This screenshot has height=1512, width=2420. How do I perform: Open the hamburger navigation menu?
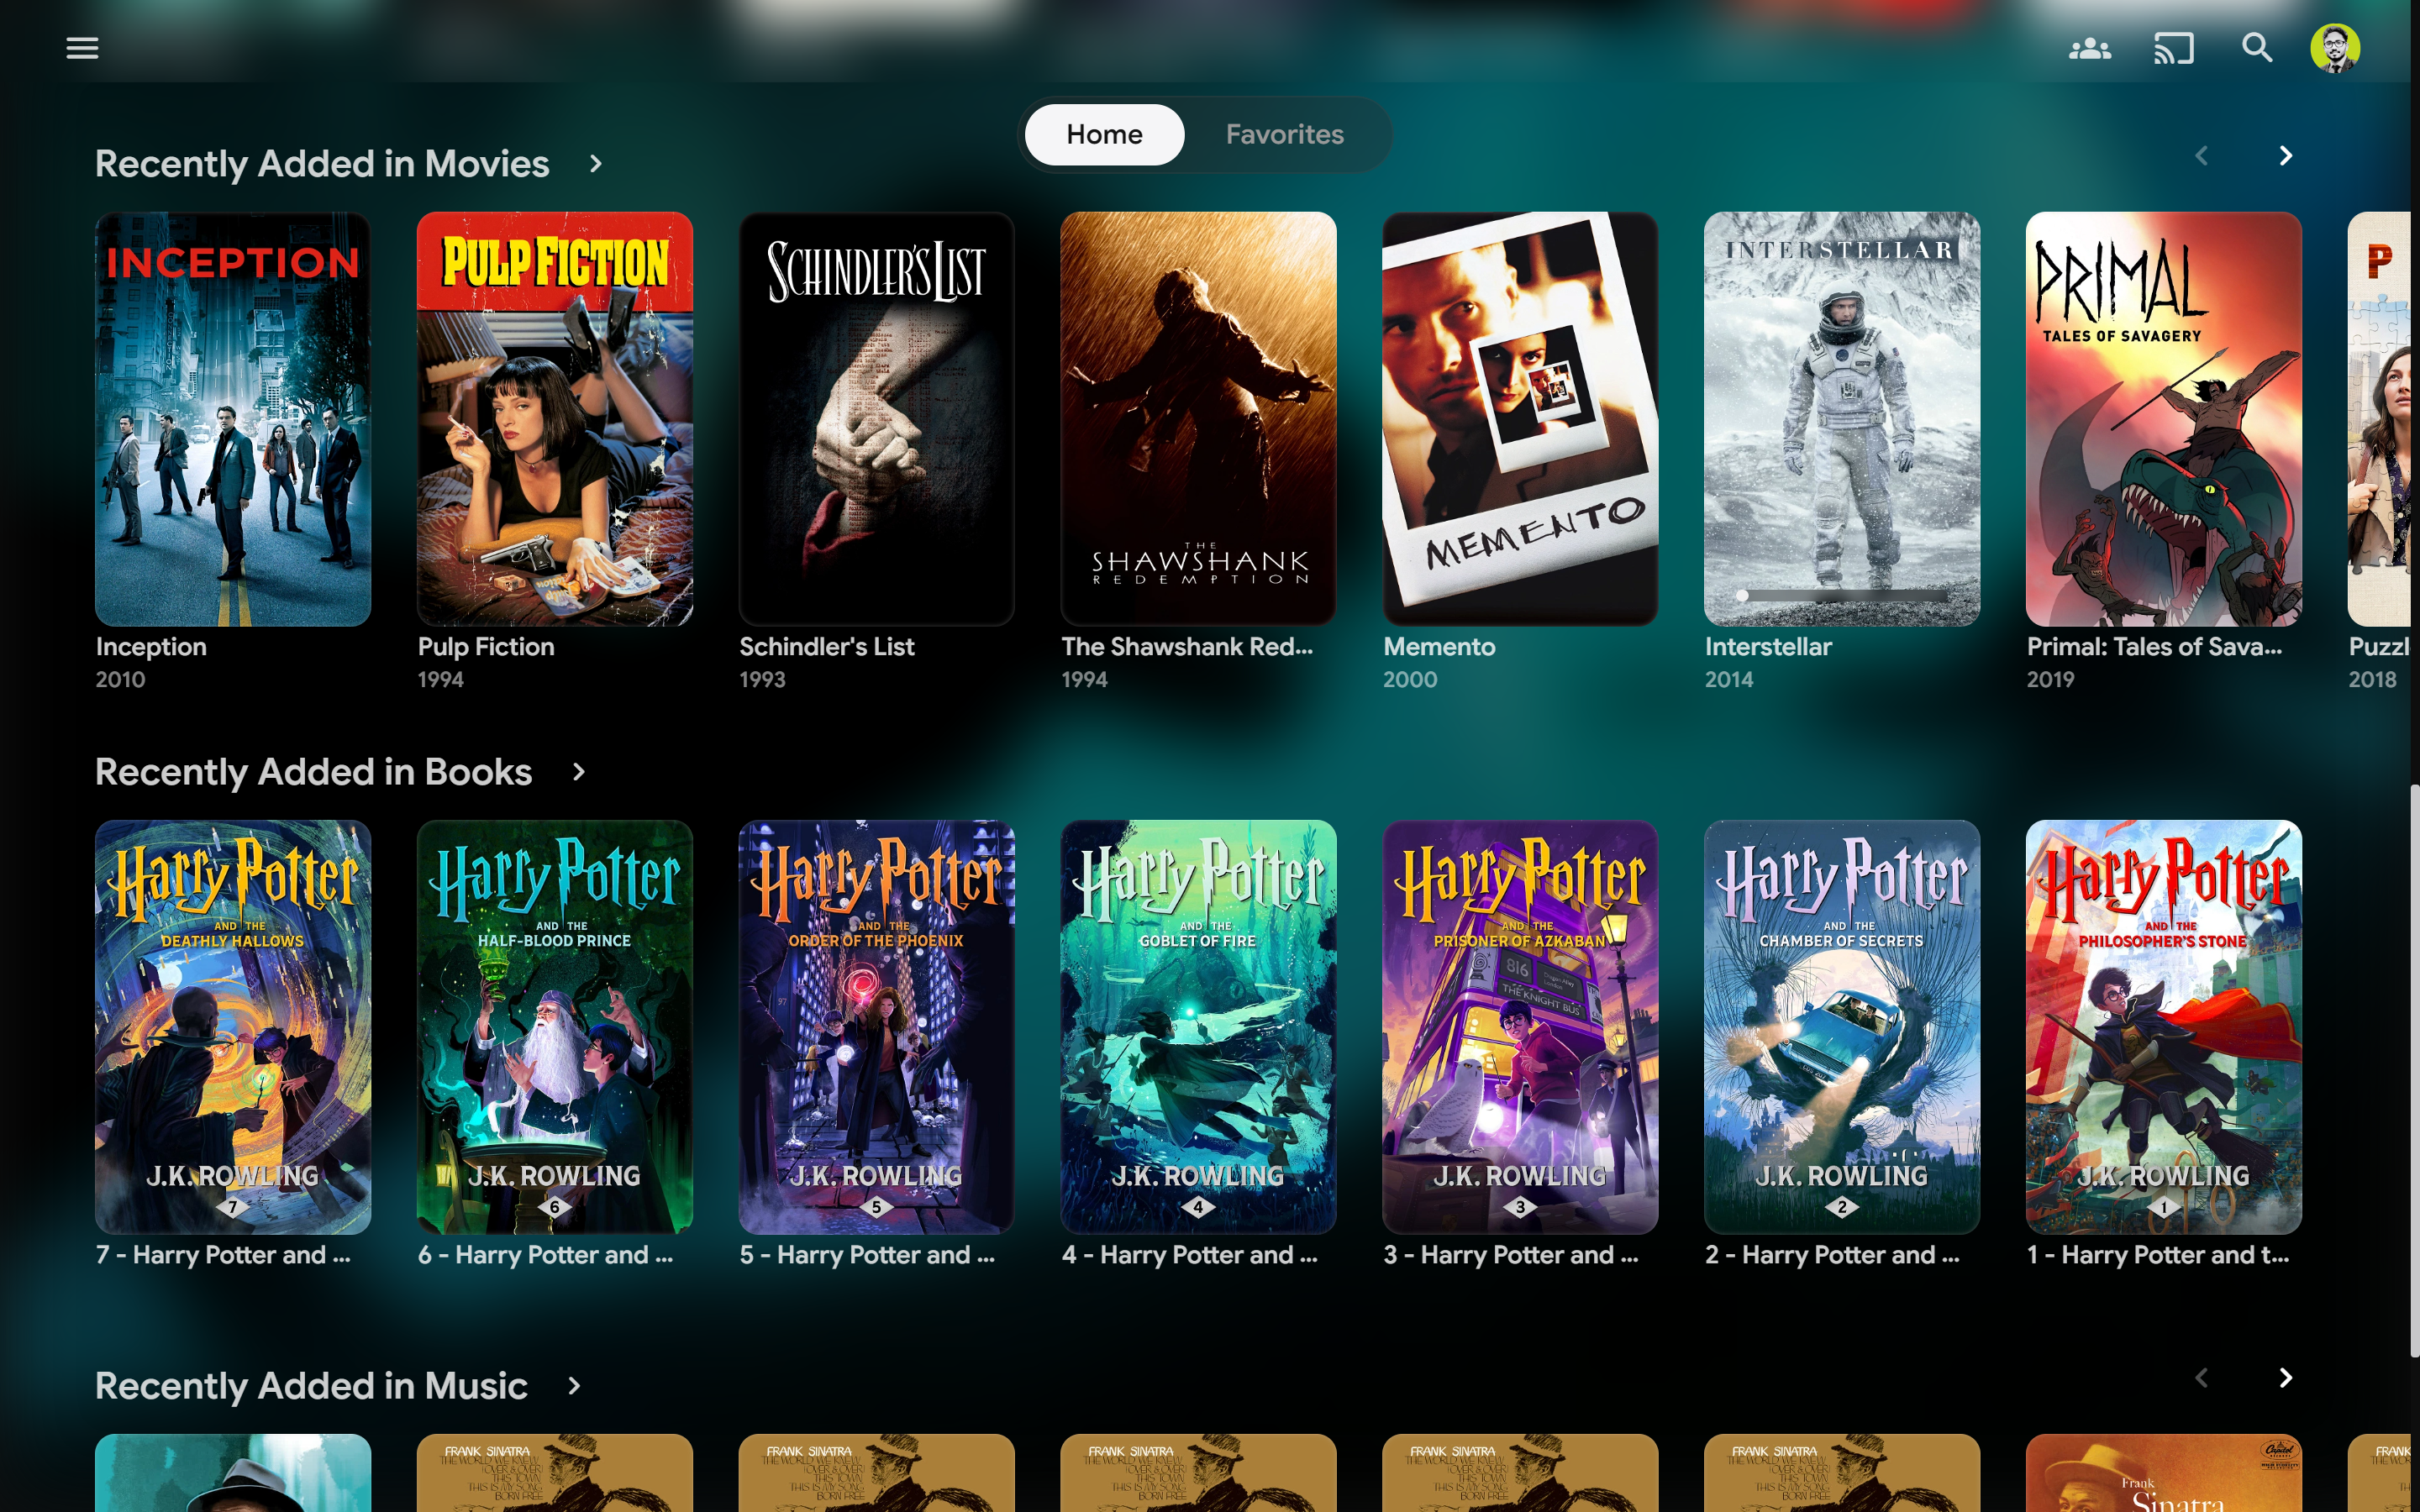click(82, 48)
